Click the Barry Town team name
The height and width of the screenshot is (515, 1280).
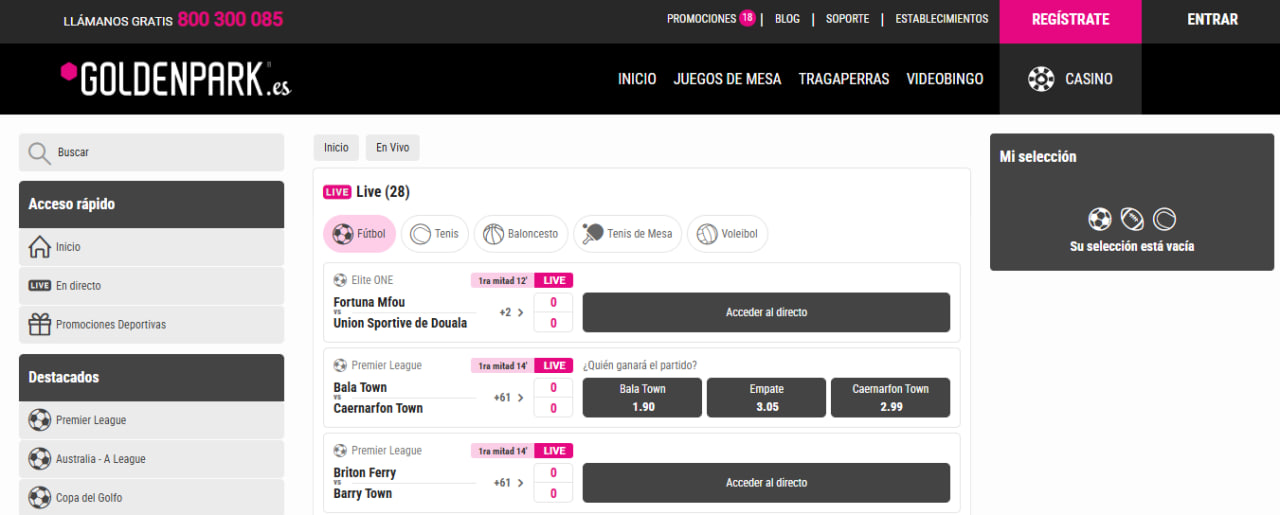point(363,493)
